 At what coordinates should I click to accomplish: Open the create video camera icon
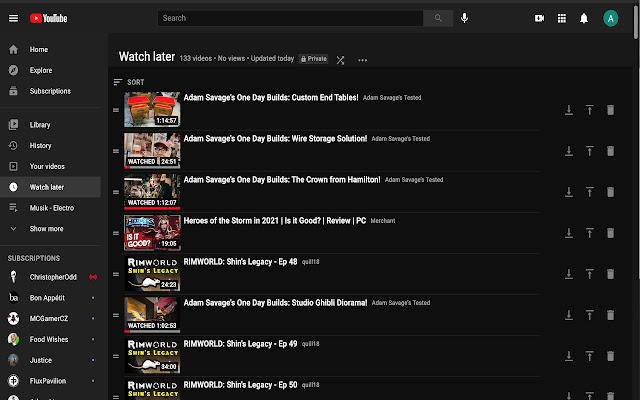[x=540, y=18]
